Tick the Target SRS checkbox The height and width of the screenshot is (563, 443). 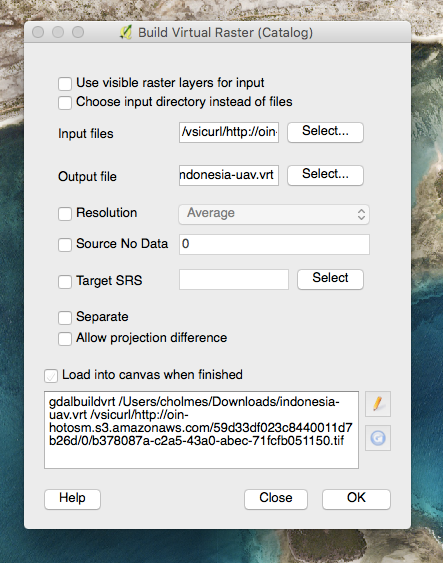65,281
